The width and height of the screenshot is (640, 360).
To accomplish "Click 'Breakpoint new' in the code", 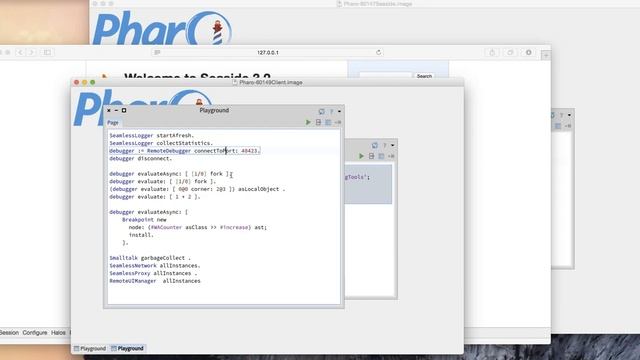I will pyautogui.click(x=144, y=220).
